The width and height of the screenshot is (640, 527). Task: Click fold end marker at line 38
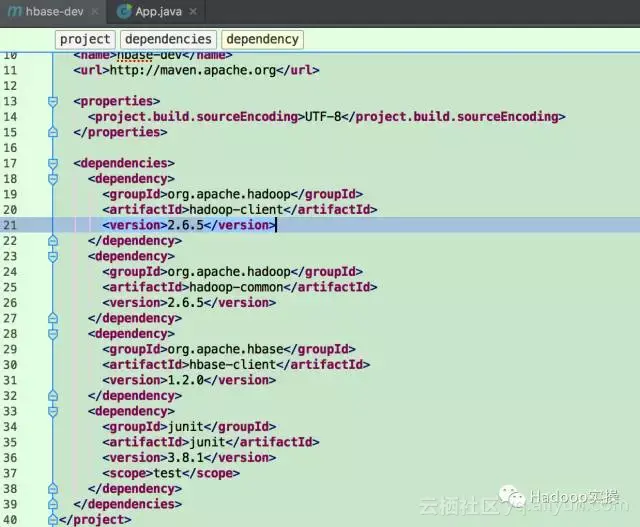click(x=53, y=489)
